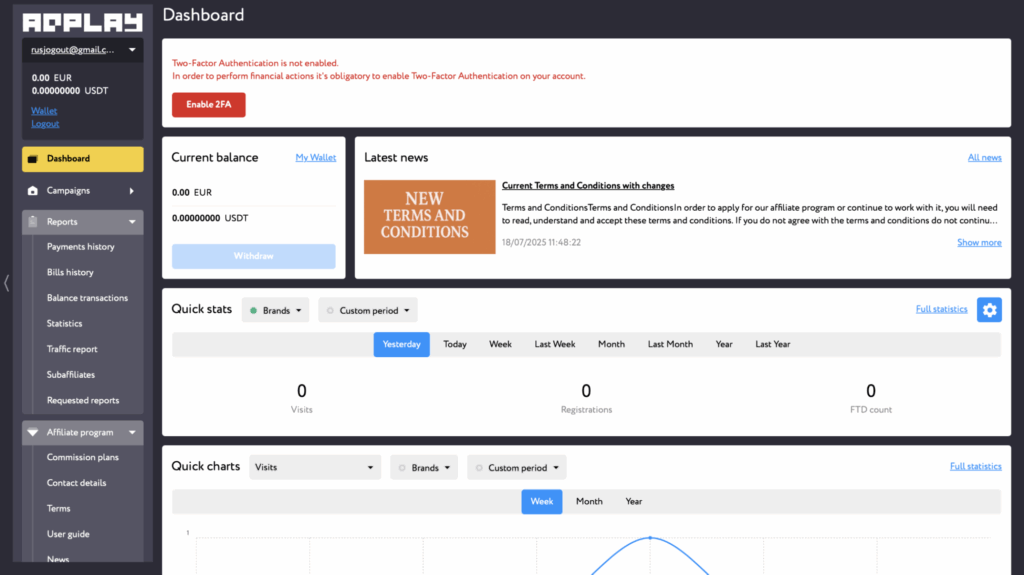Click the Reports clipboard icon

point(33,222)
